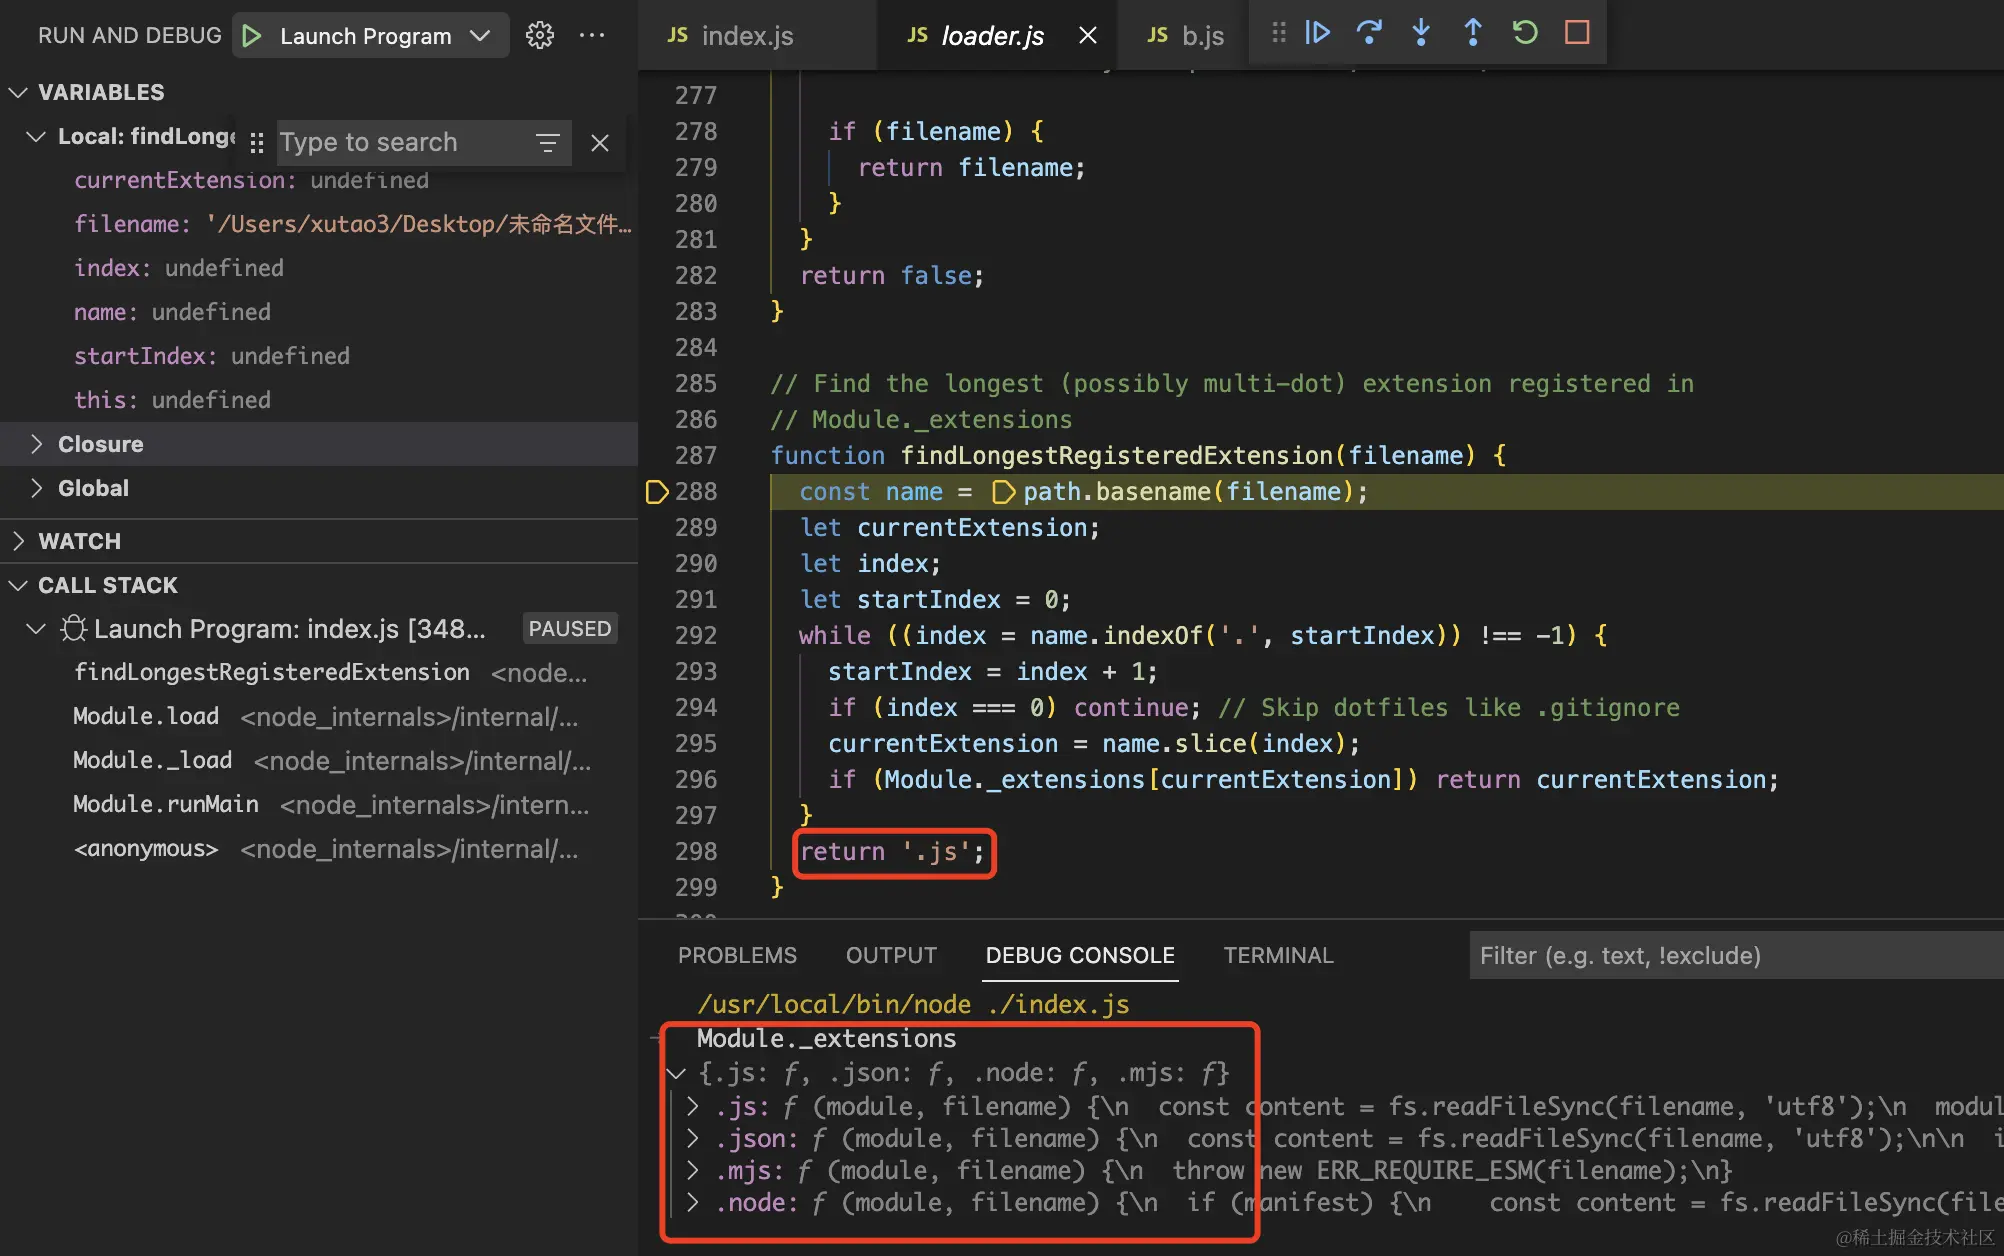The width and height of the screenshot is (2004, 1256).
Task: Select the currentExtension variable row
Action: click(320, 182)
